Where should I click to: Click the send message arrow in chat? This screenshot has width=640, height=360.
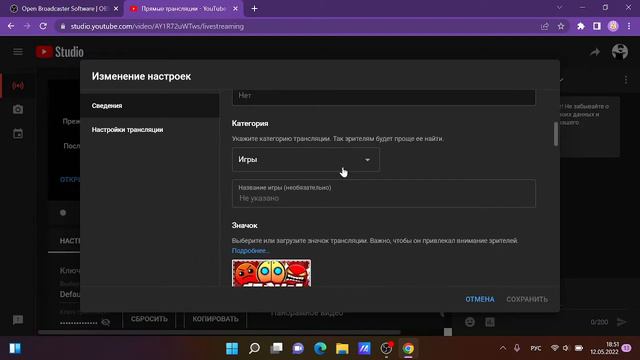[x=622, y=322]
